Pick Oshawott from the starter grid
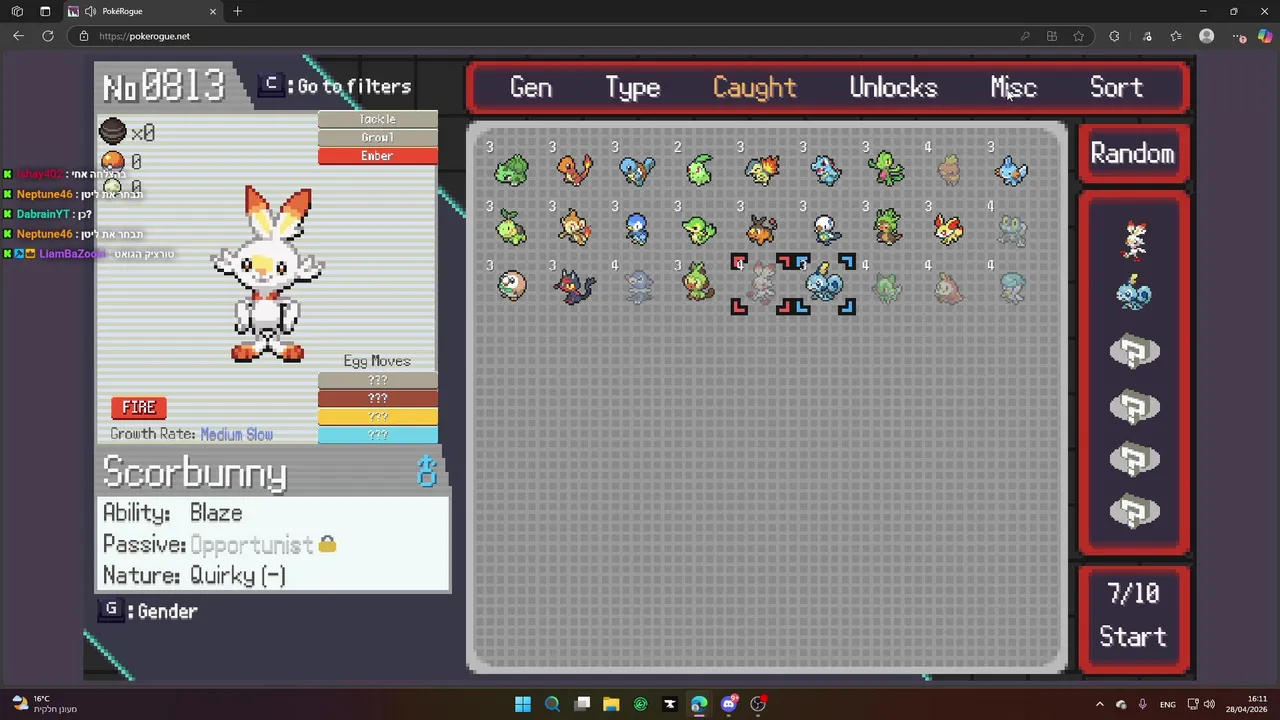The height and width of the screenshot is (720, 1280). pyautogui.click(x=825, y=229)
